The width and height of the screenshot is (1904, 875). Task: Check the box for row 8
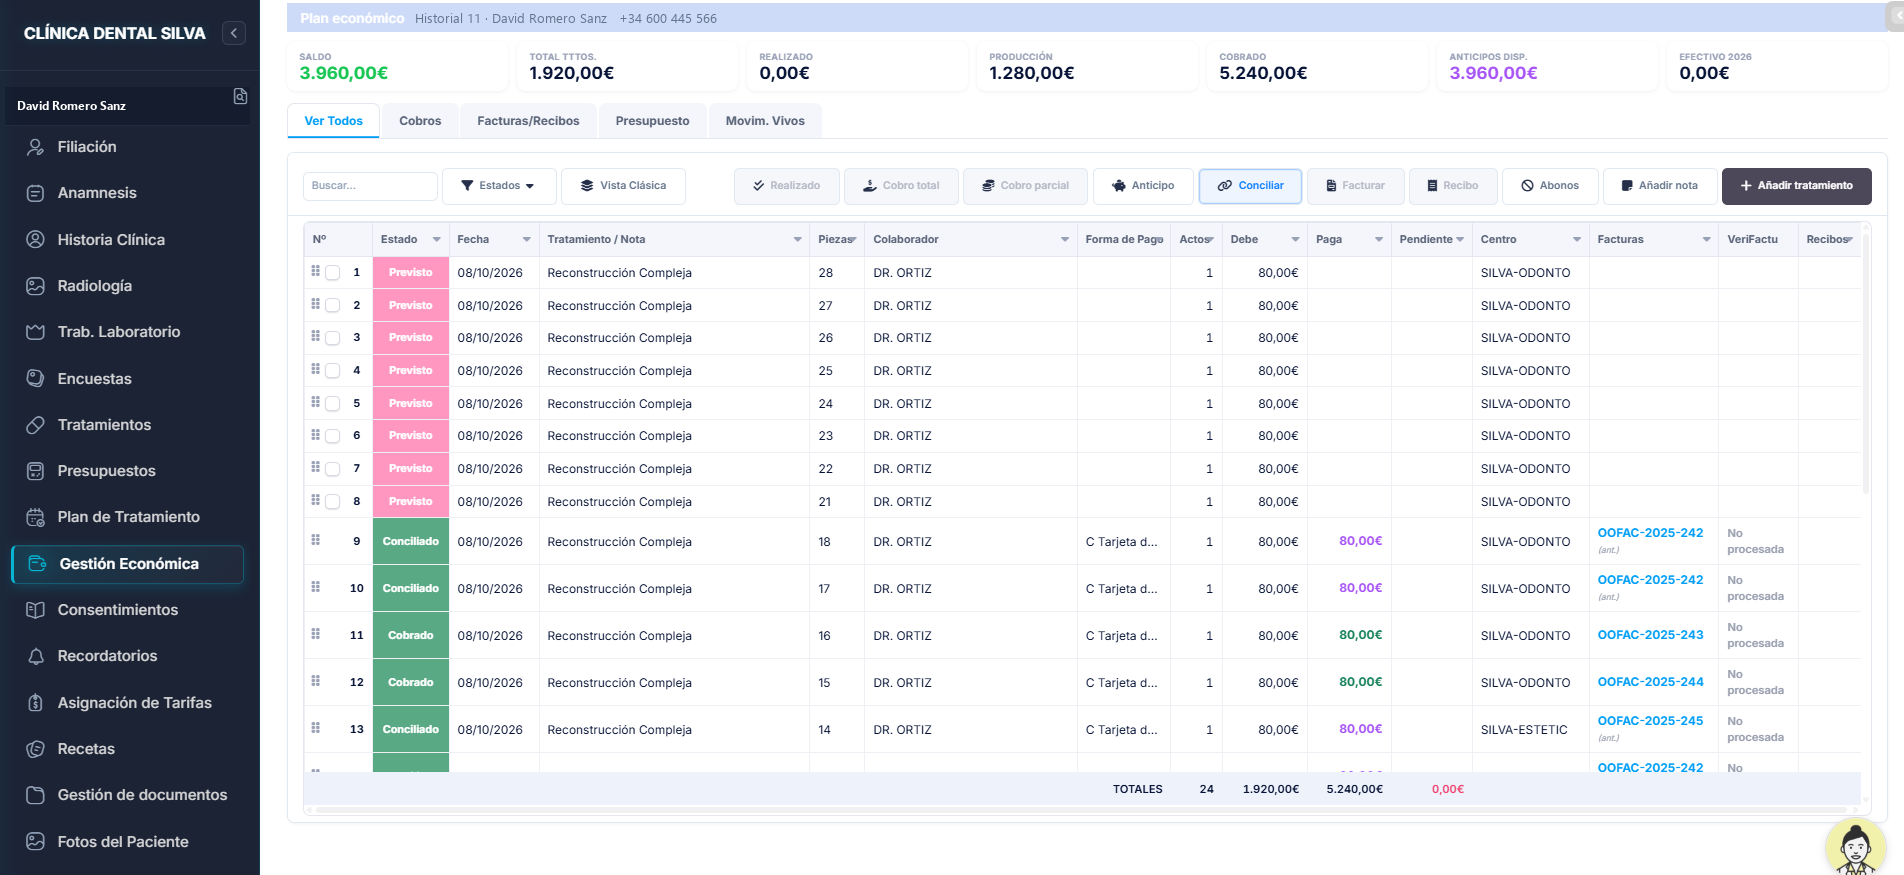coord(333,502)
